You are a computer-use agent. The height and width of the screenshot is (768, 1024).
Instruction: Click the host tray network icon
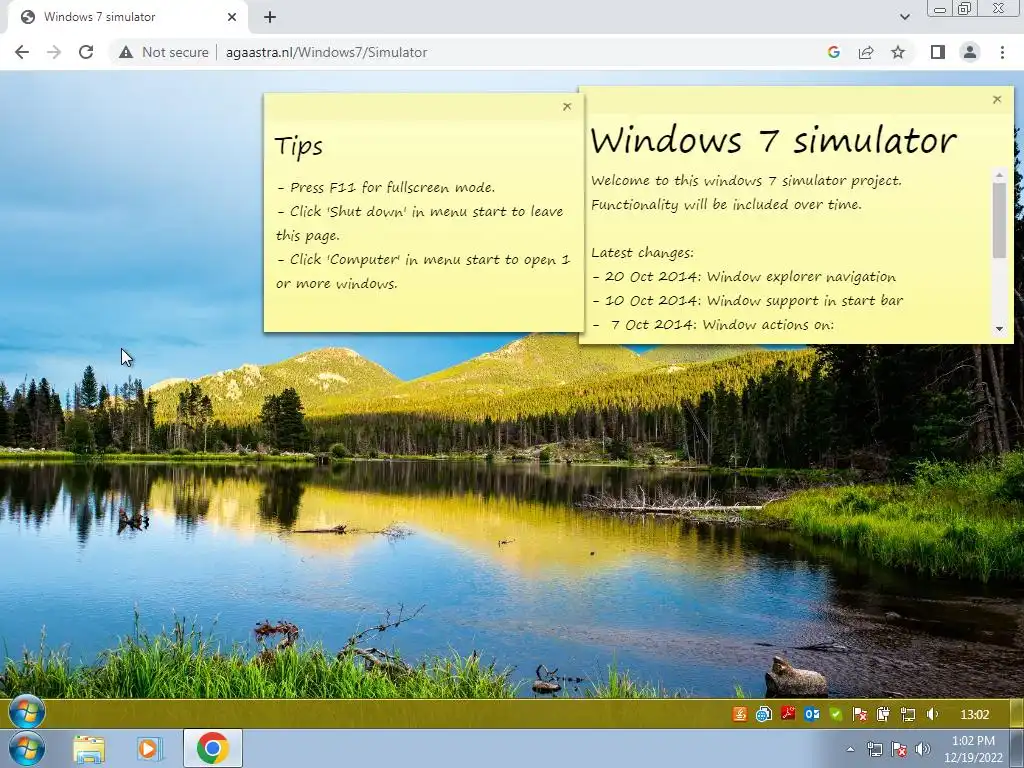(874, 749)
